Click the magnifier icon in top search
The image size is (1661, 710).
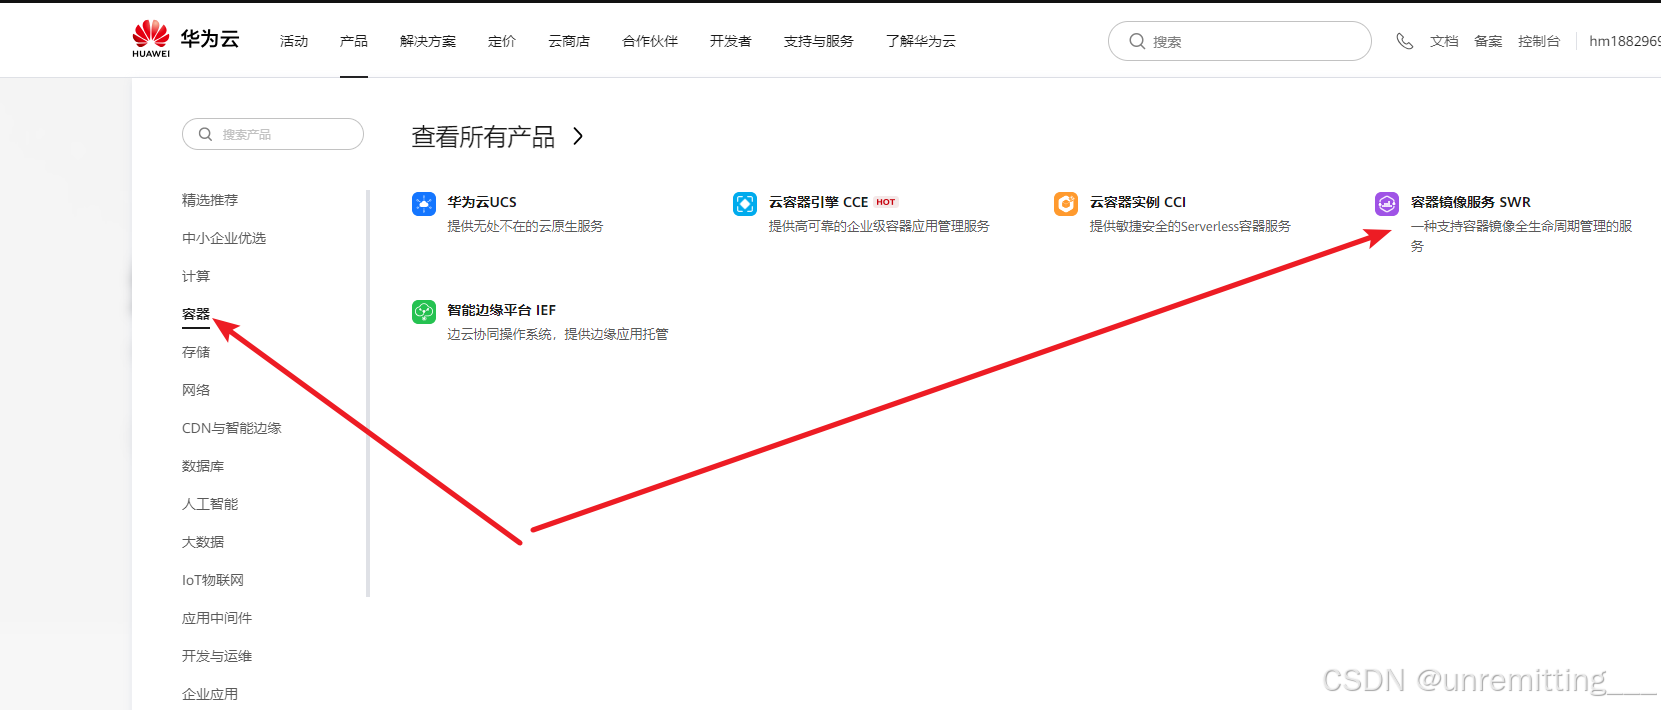click(x=1137, y=41)
